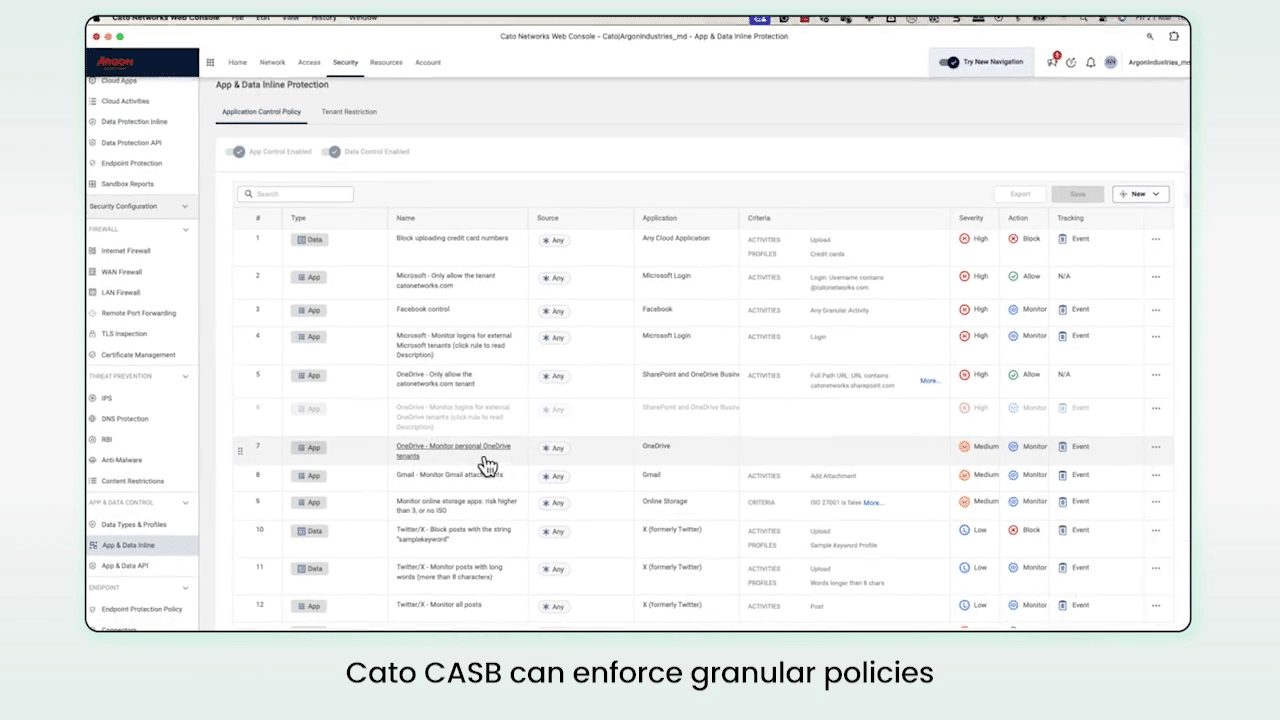Open Window in the macOS menu bar
The image size is (1280, 720).
[363, 18]
